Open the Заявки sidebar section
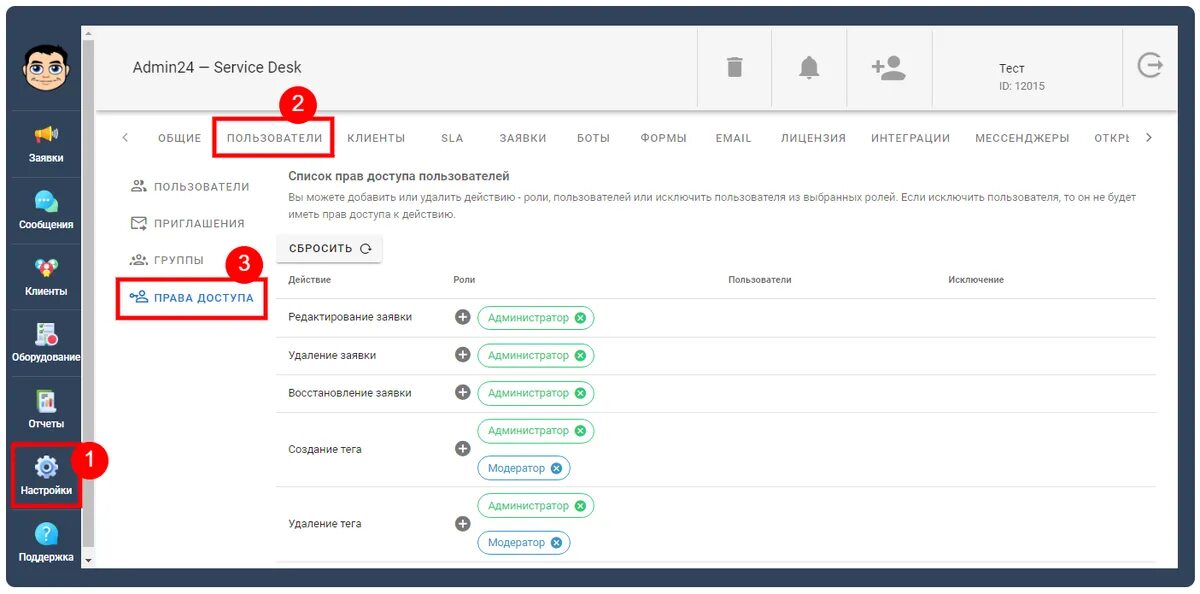The width and height of the screenshot is (1200, 594). click(x=46, y=144)
